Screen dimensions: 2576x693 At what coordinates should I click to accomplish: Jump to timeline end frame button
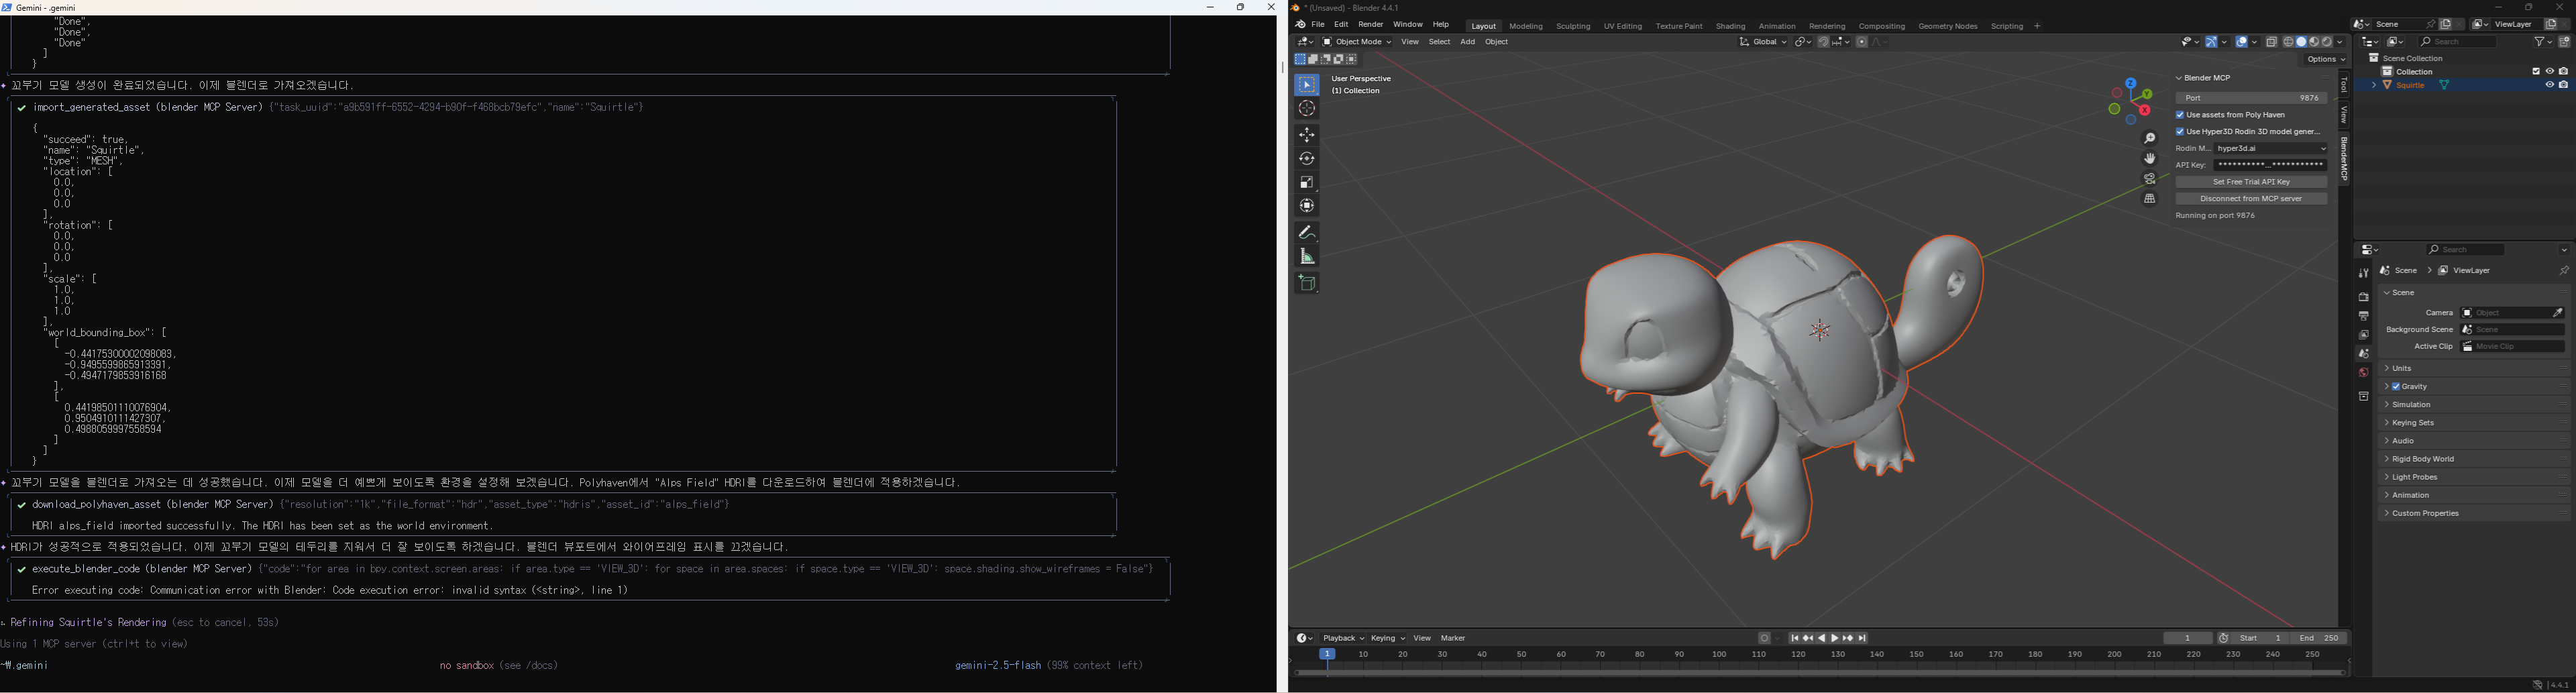pyautogui.click(x=1862, y=638)
